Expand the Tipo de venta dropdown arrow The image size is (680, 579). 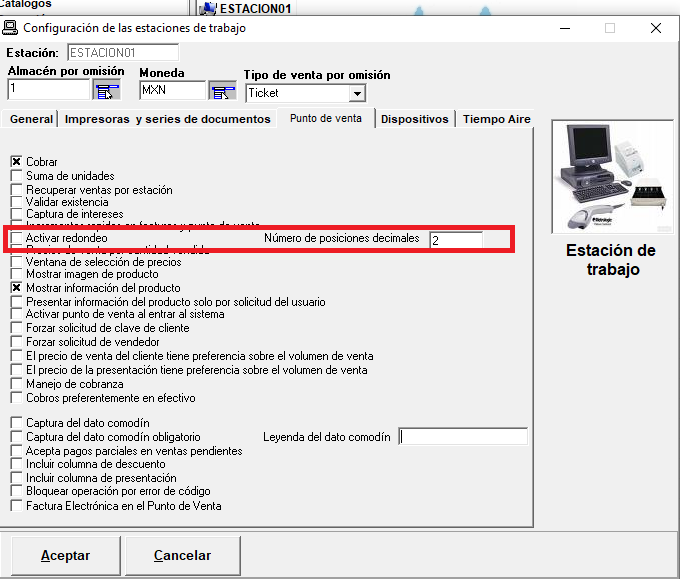coord(357,93)
